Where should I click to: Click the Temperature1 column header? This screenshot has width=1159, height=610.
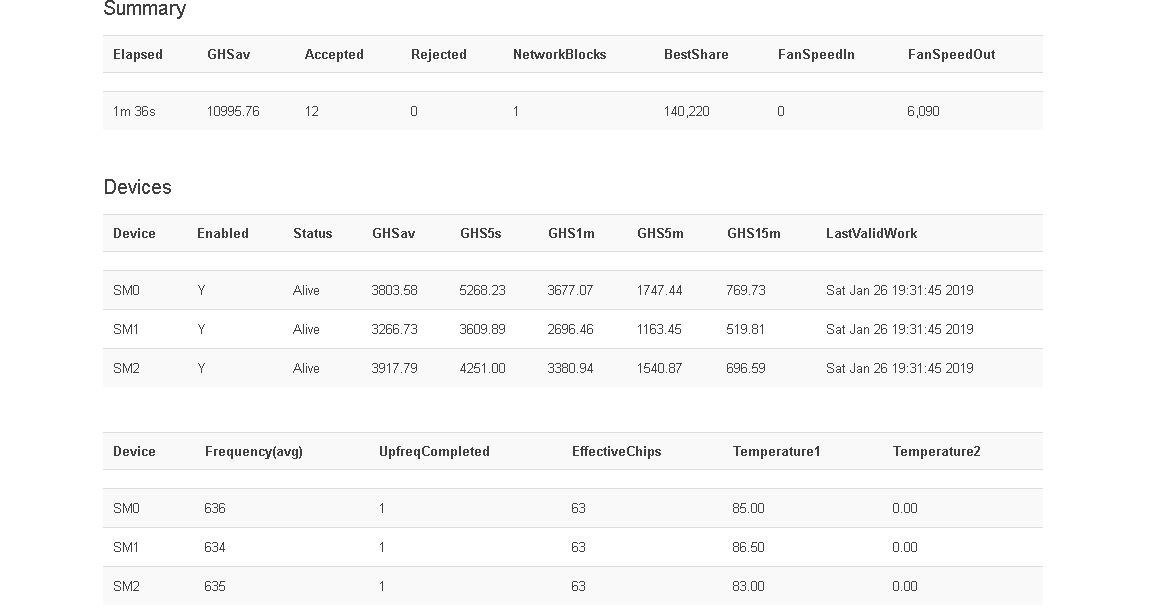pyautogui.click(x=776, y=452)
